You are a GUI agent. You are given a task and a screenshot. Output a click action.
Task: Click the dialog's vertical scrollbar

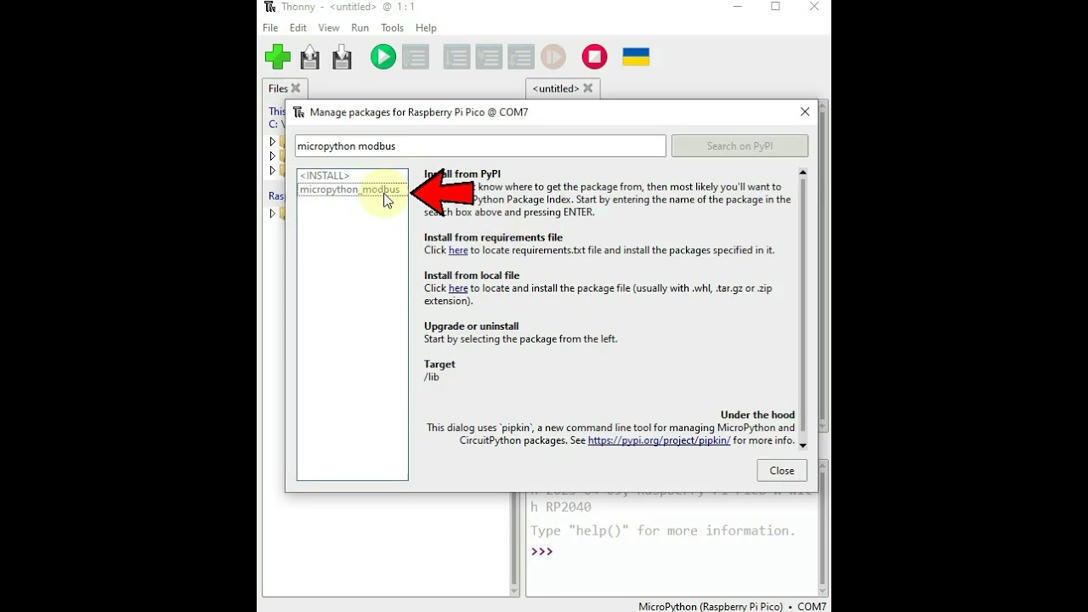pos(802,300)
